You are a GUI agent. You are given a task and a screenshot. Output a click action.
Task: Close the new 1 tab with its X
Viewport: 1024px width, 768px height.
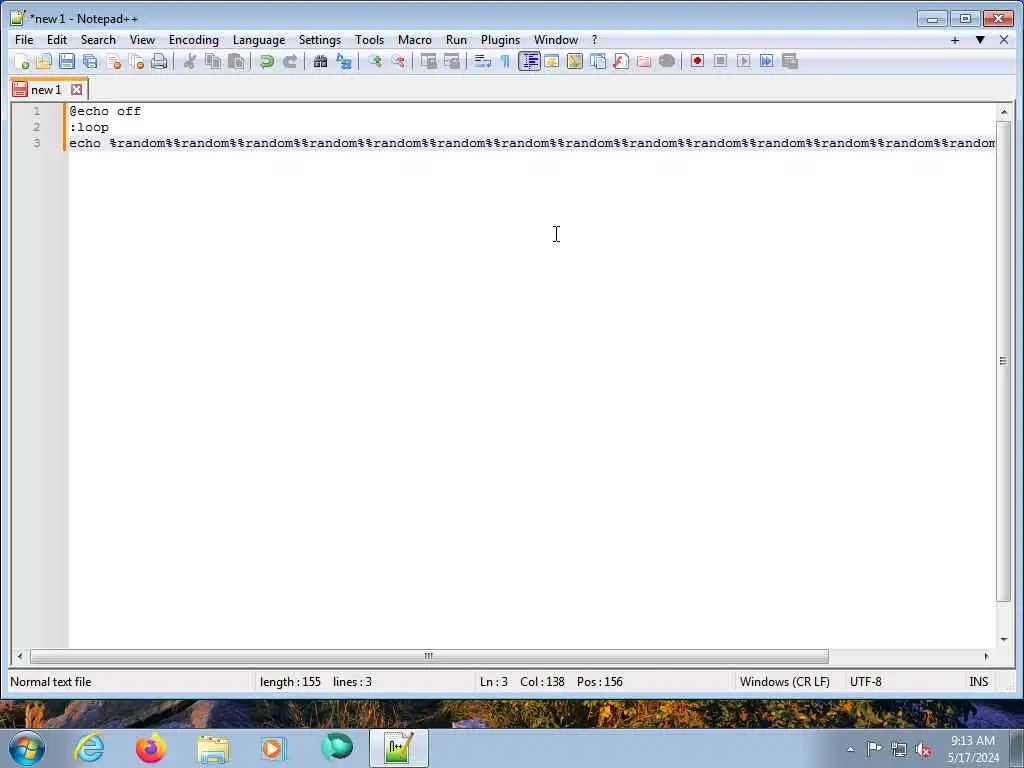click(76, 89)
